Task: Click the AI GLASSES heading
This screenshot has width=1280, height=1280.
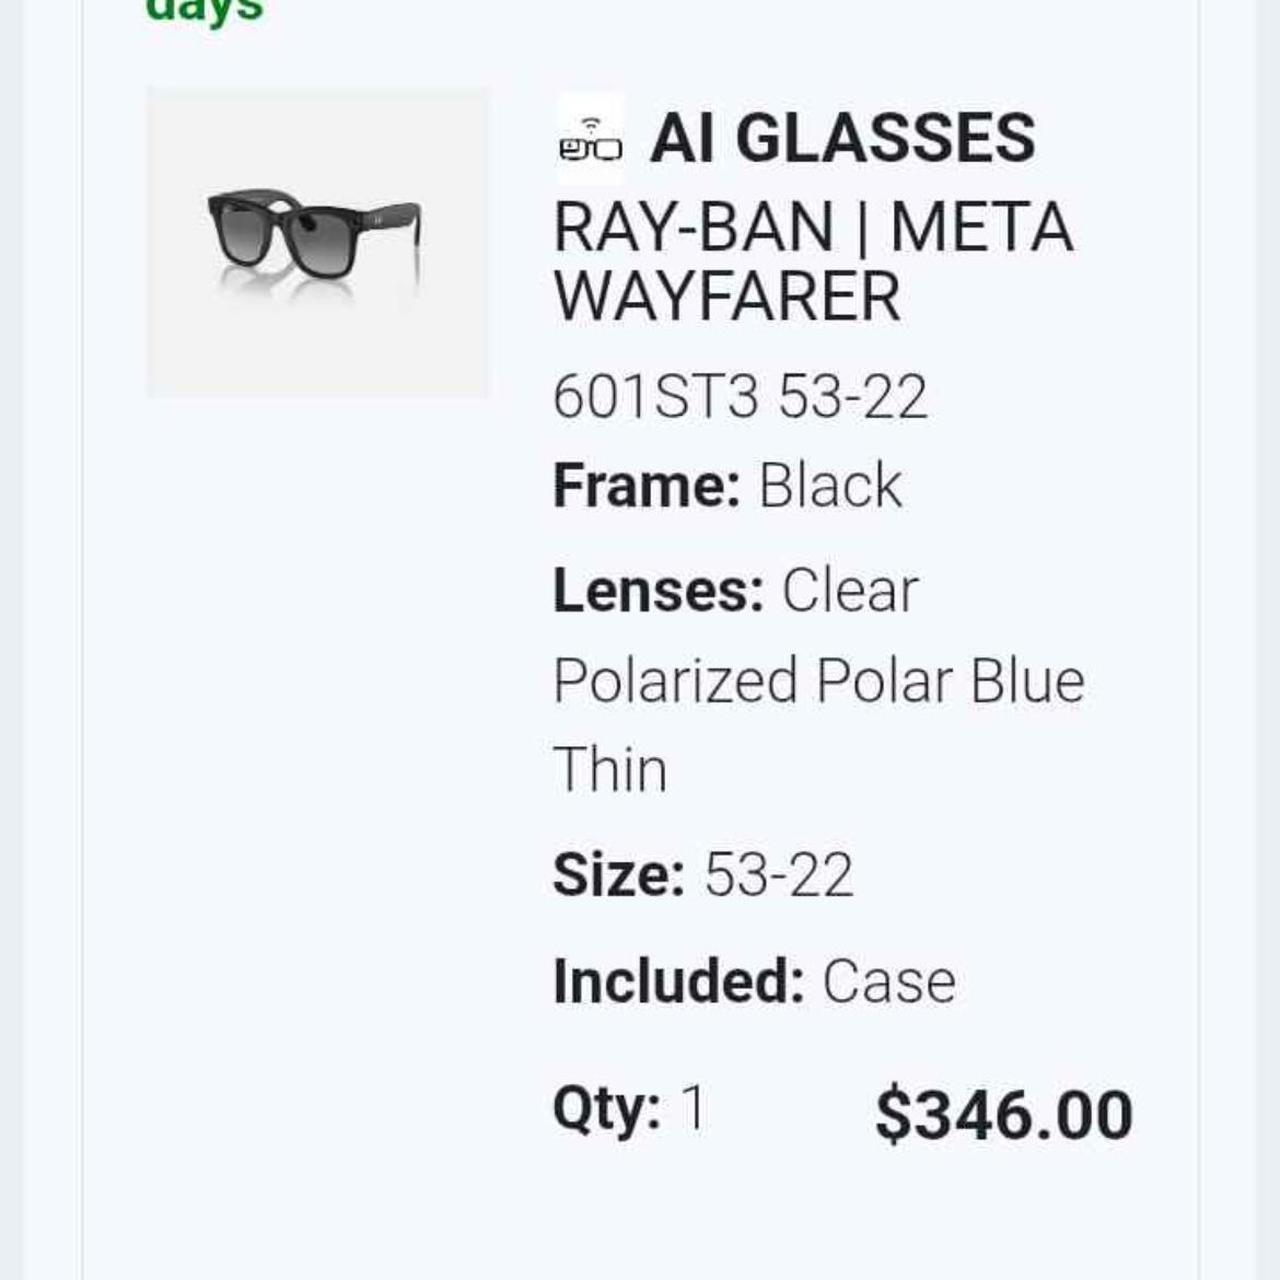Action: [x=842, y=138]
